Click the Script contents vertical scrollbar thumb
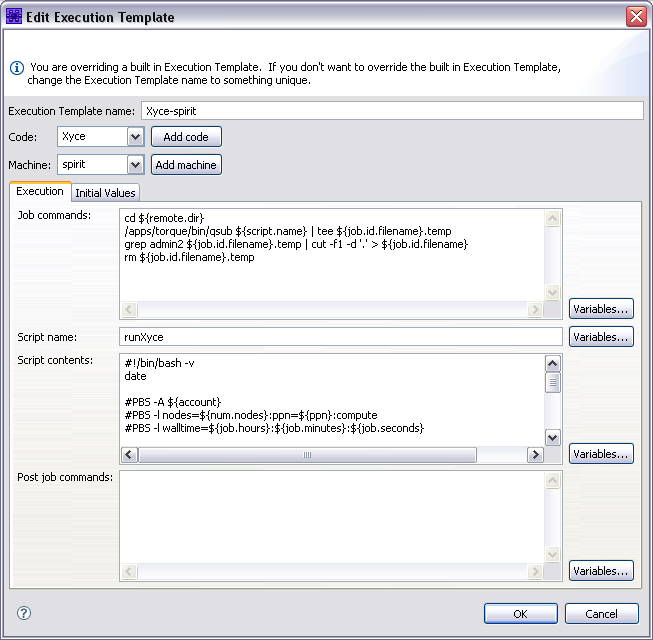The image size is (653, 640). [553, 382]
